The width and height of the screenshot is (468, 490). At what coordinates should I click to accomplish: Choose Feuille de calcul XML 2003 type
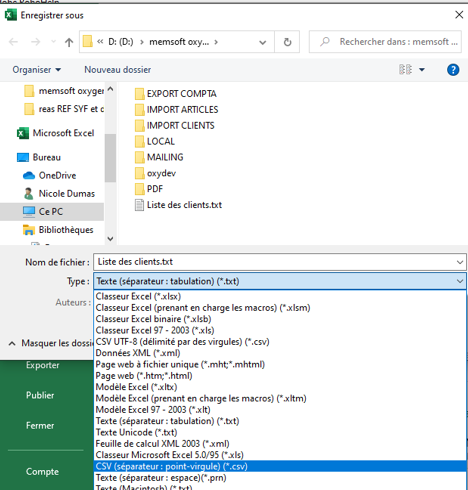click(x=280, y=444)
